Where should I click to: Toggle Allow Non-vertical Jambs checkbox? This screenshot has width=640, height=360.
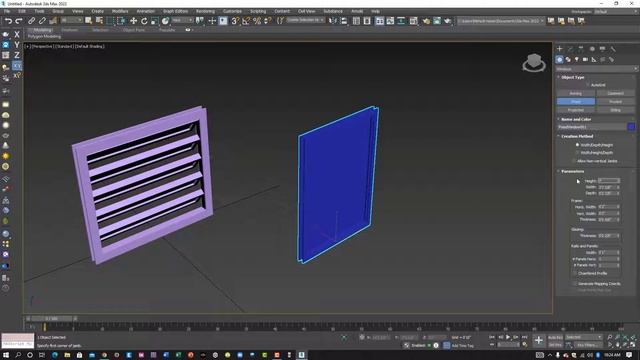tap(574, 161)
